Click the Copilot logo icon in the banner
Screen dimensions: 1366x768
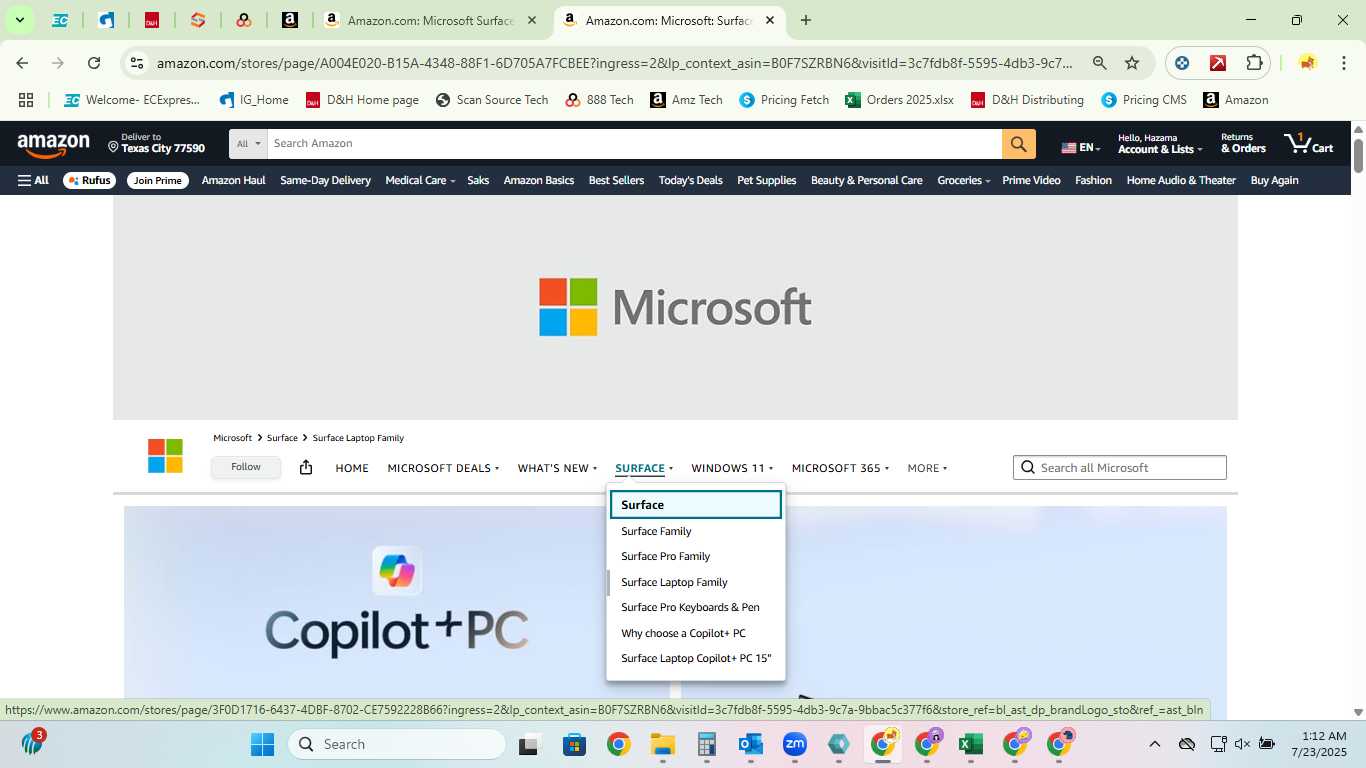click(x=397, y=571)
